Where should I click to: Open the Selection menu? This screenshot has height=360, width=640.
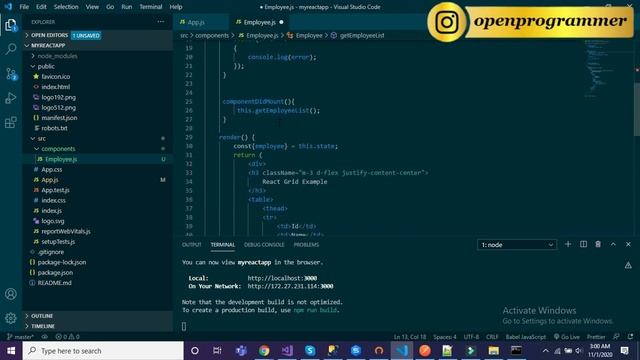[x=66, y=7]
